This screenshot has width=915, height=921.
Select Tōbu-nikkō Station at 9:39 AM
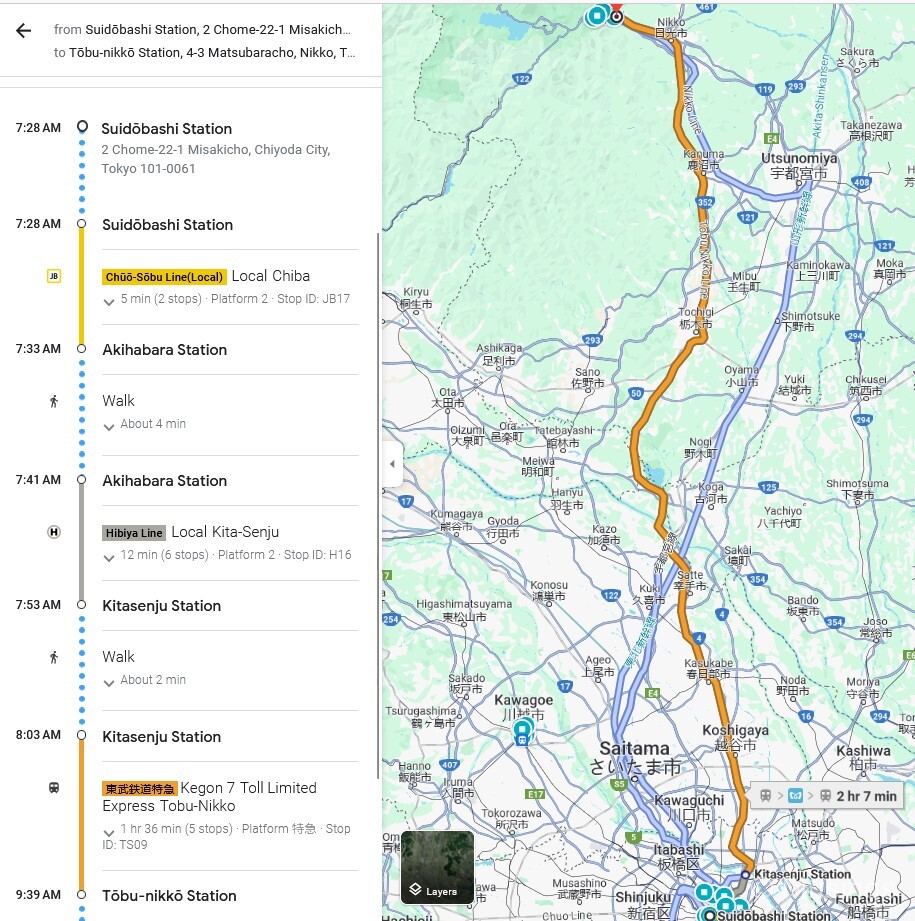(x=169, y=896)
